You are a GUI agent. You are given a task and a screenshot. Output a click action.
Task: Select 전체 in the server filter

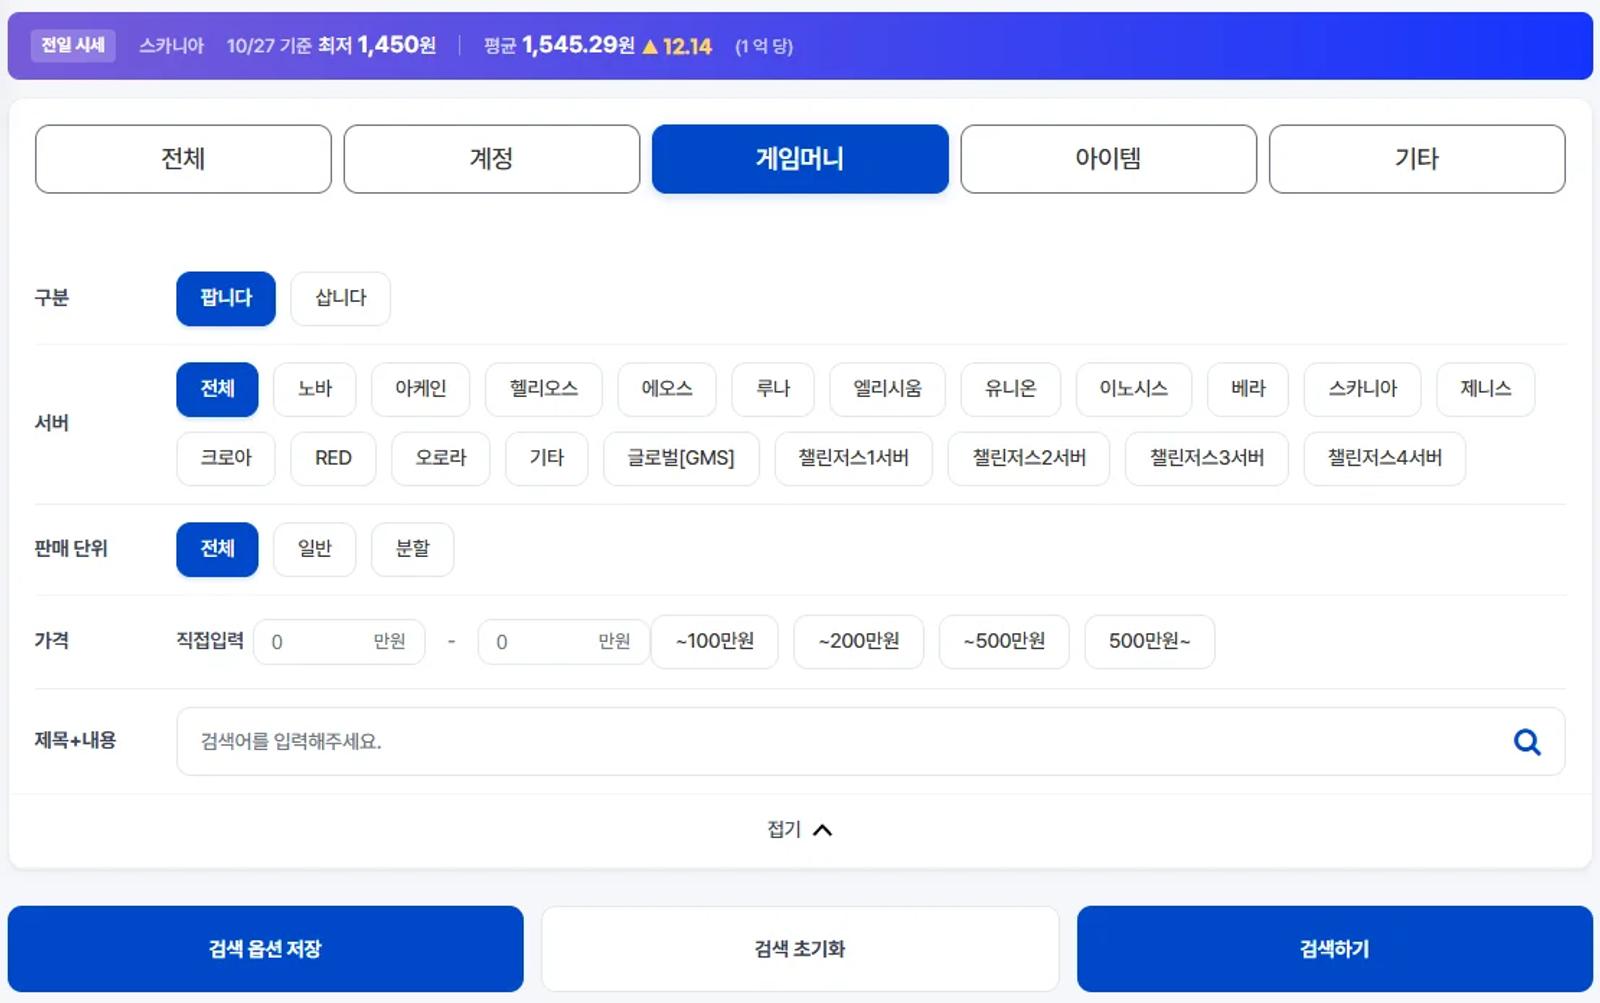[x=217, y=389]
